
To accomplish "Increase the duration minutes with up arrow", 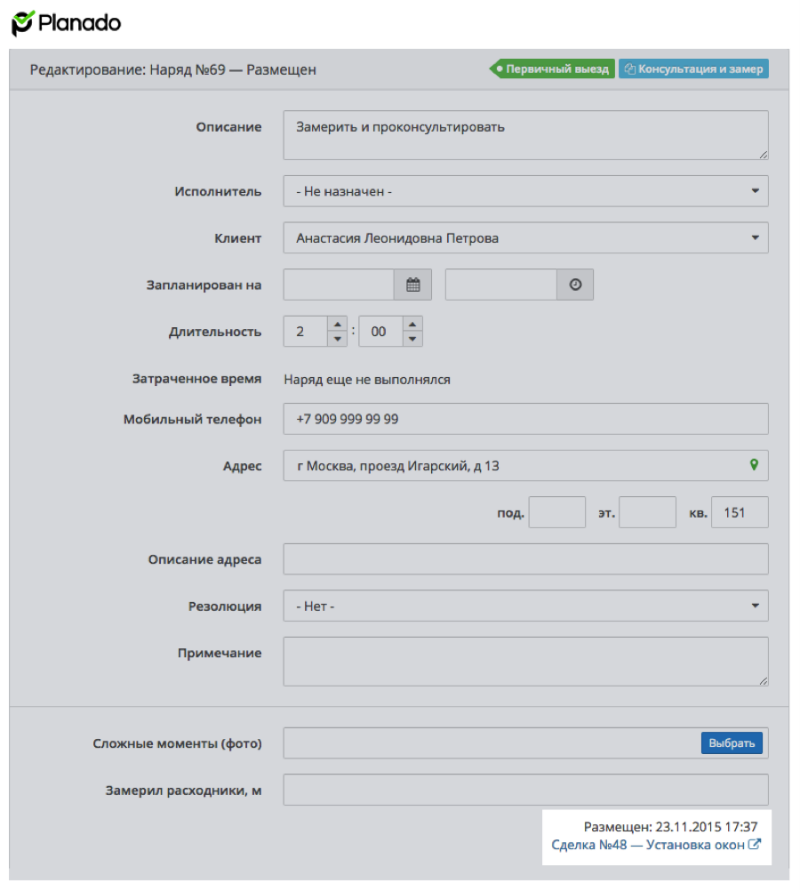I will tap(412, 324).
